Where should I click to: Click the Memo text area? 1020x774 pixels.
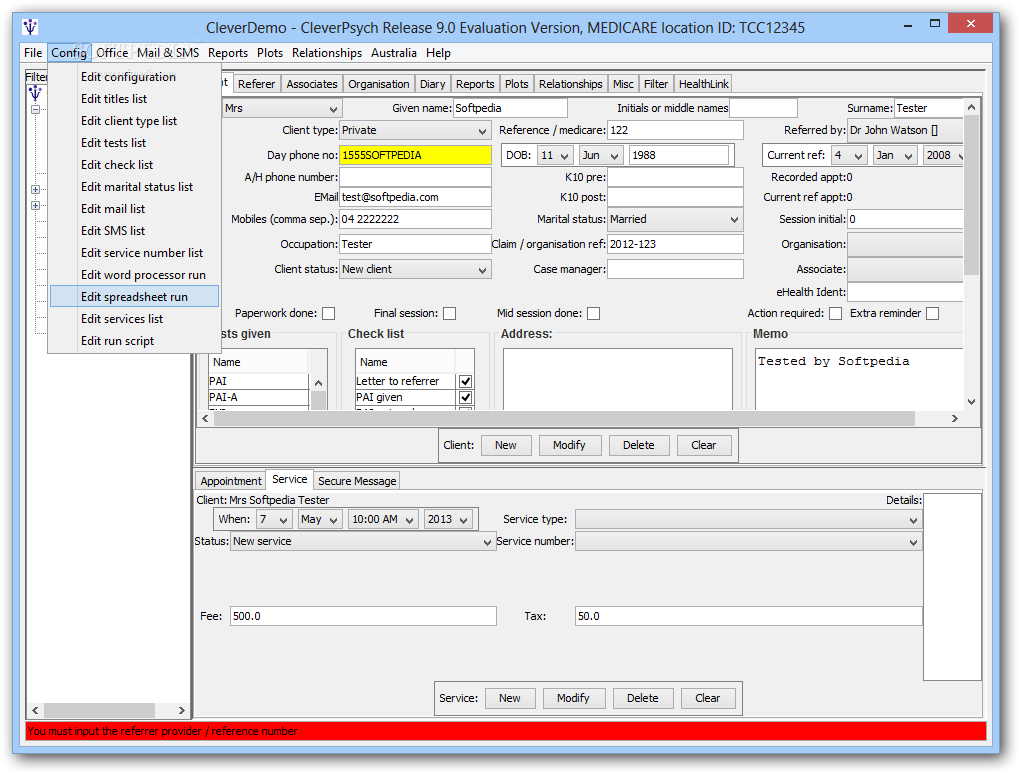pos(859,379)
